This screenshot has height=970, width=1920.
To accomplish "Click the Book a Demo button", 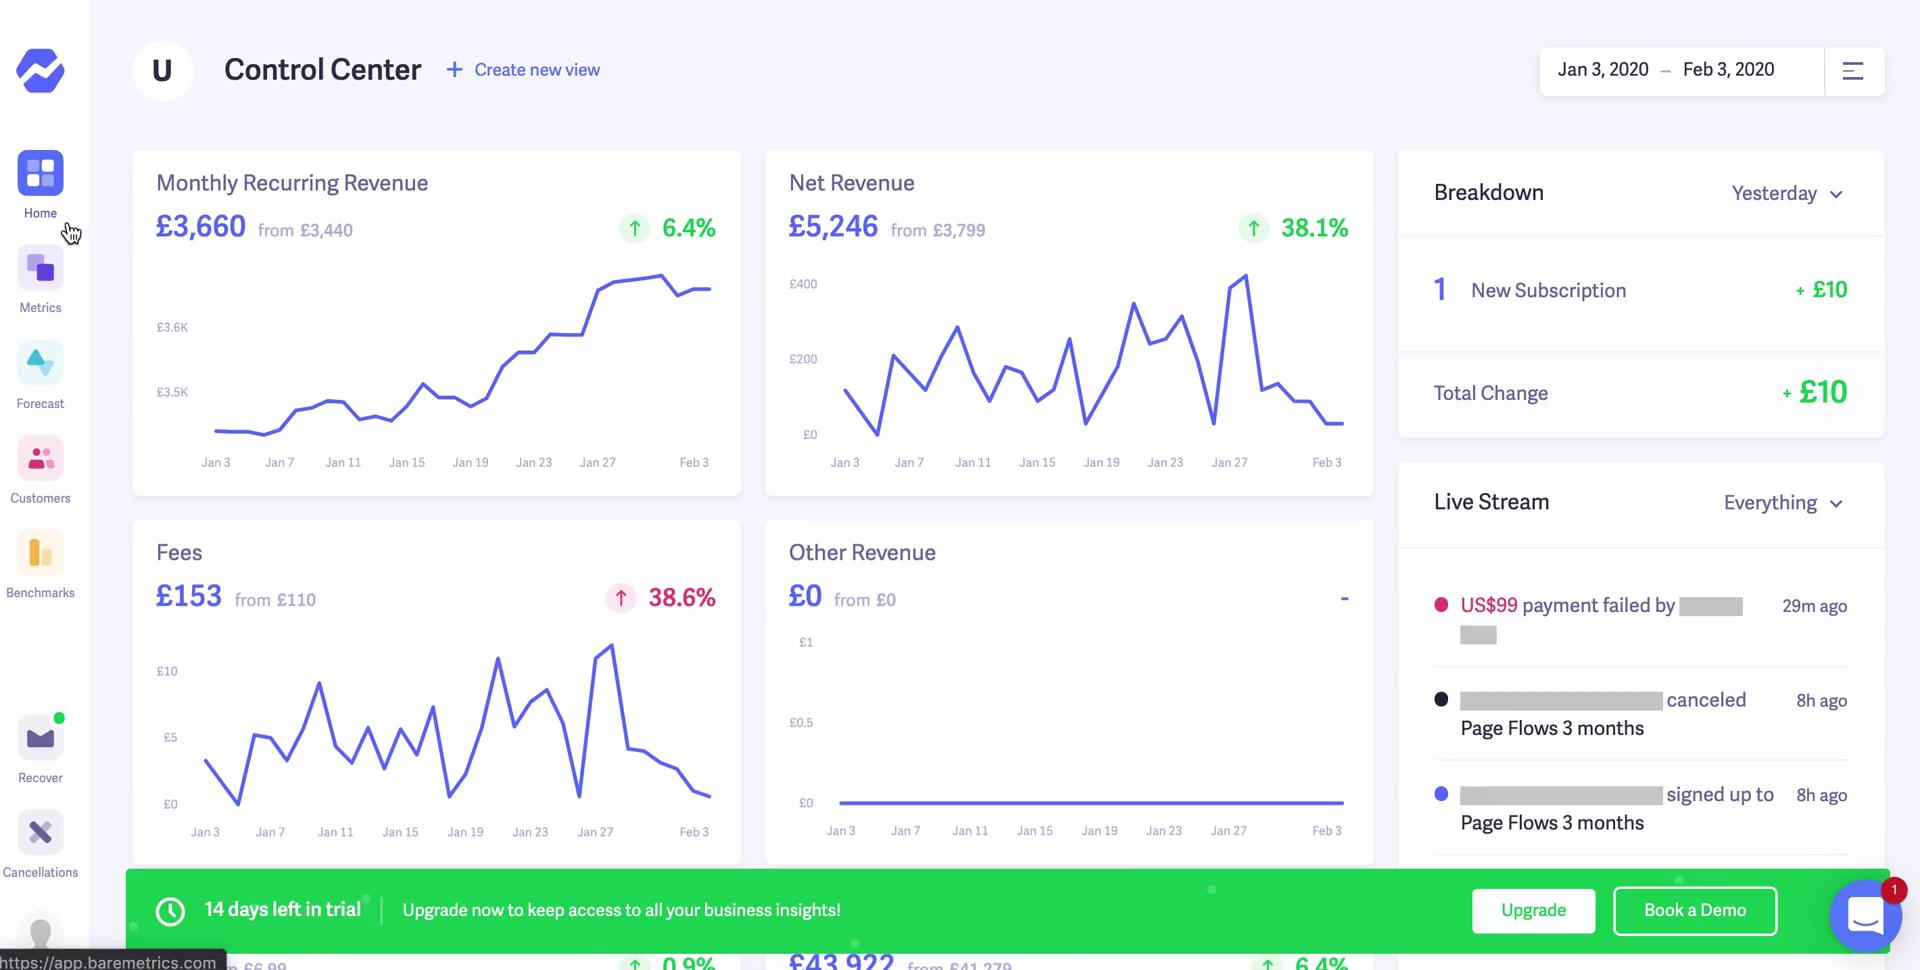I will tap(1695, 910).
